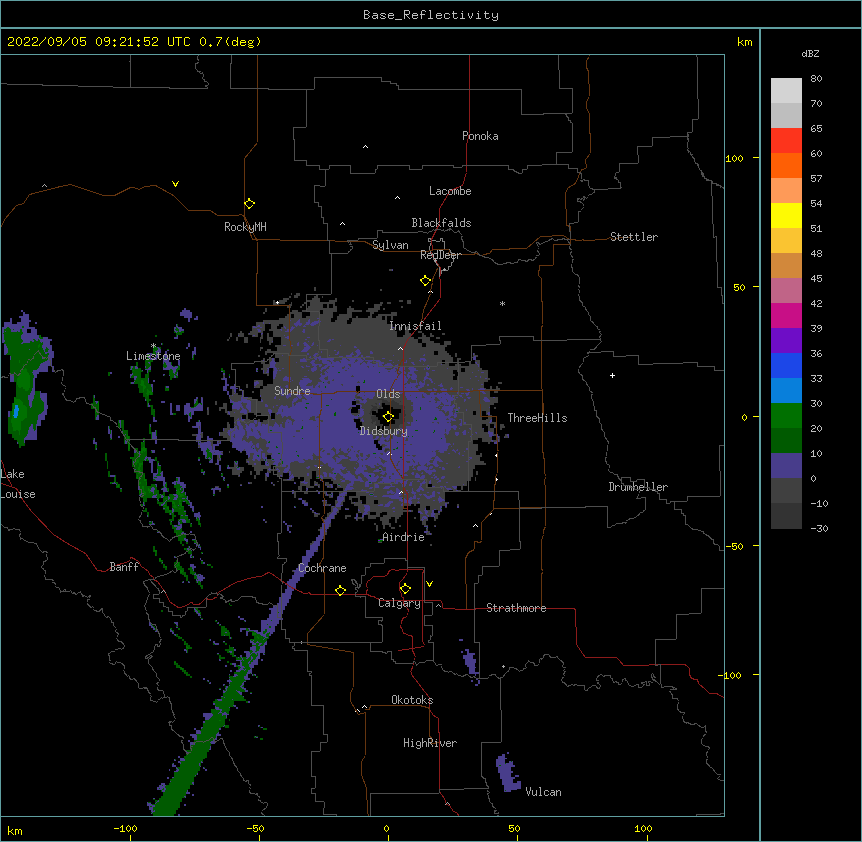Screen dimensions: 862x842
Task: Click the Limestone label
Action: [153, 356]
